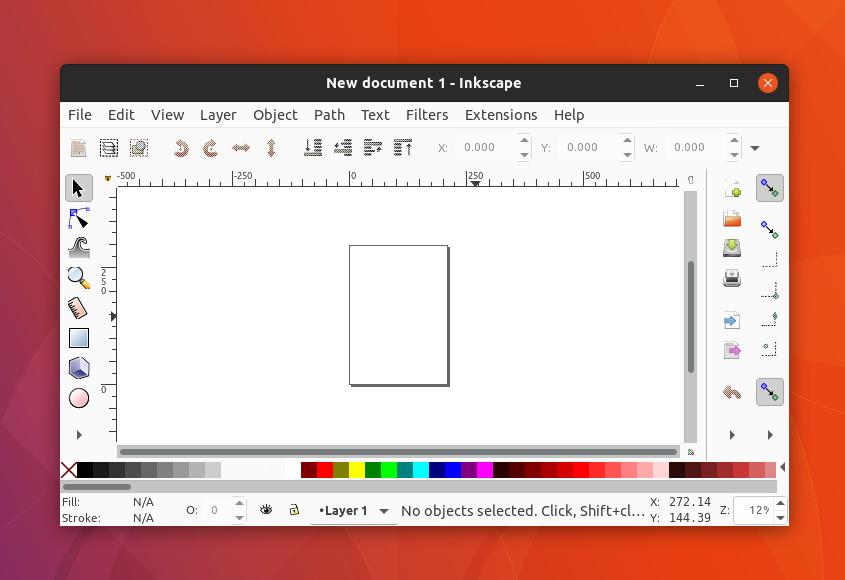
Task: Toggle Layer 1 lock icon
Action: tap(294, 509)
